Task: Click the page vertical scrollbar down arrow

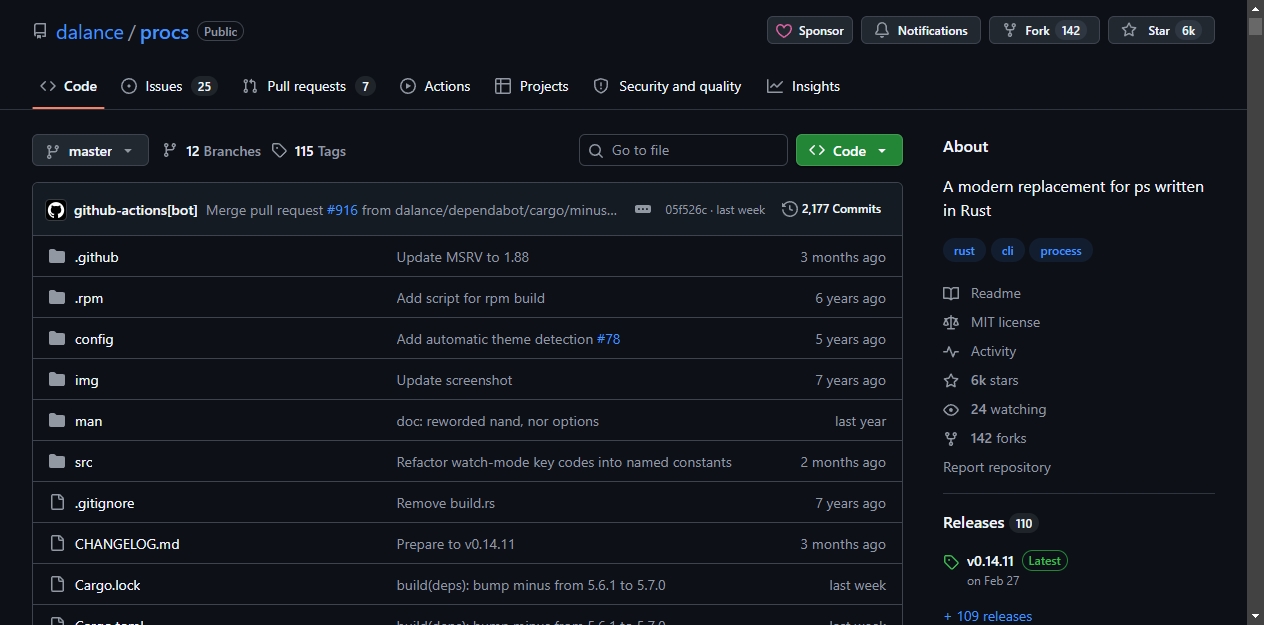Action: click(x=1255, y=616)
